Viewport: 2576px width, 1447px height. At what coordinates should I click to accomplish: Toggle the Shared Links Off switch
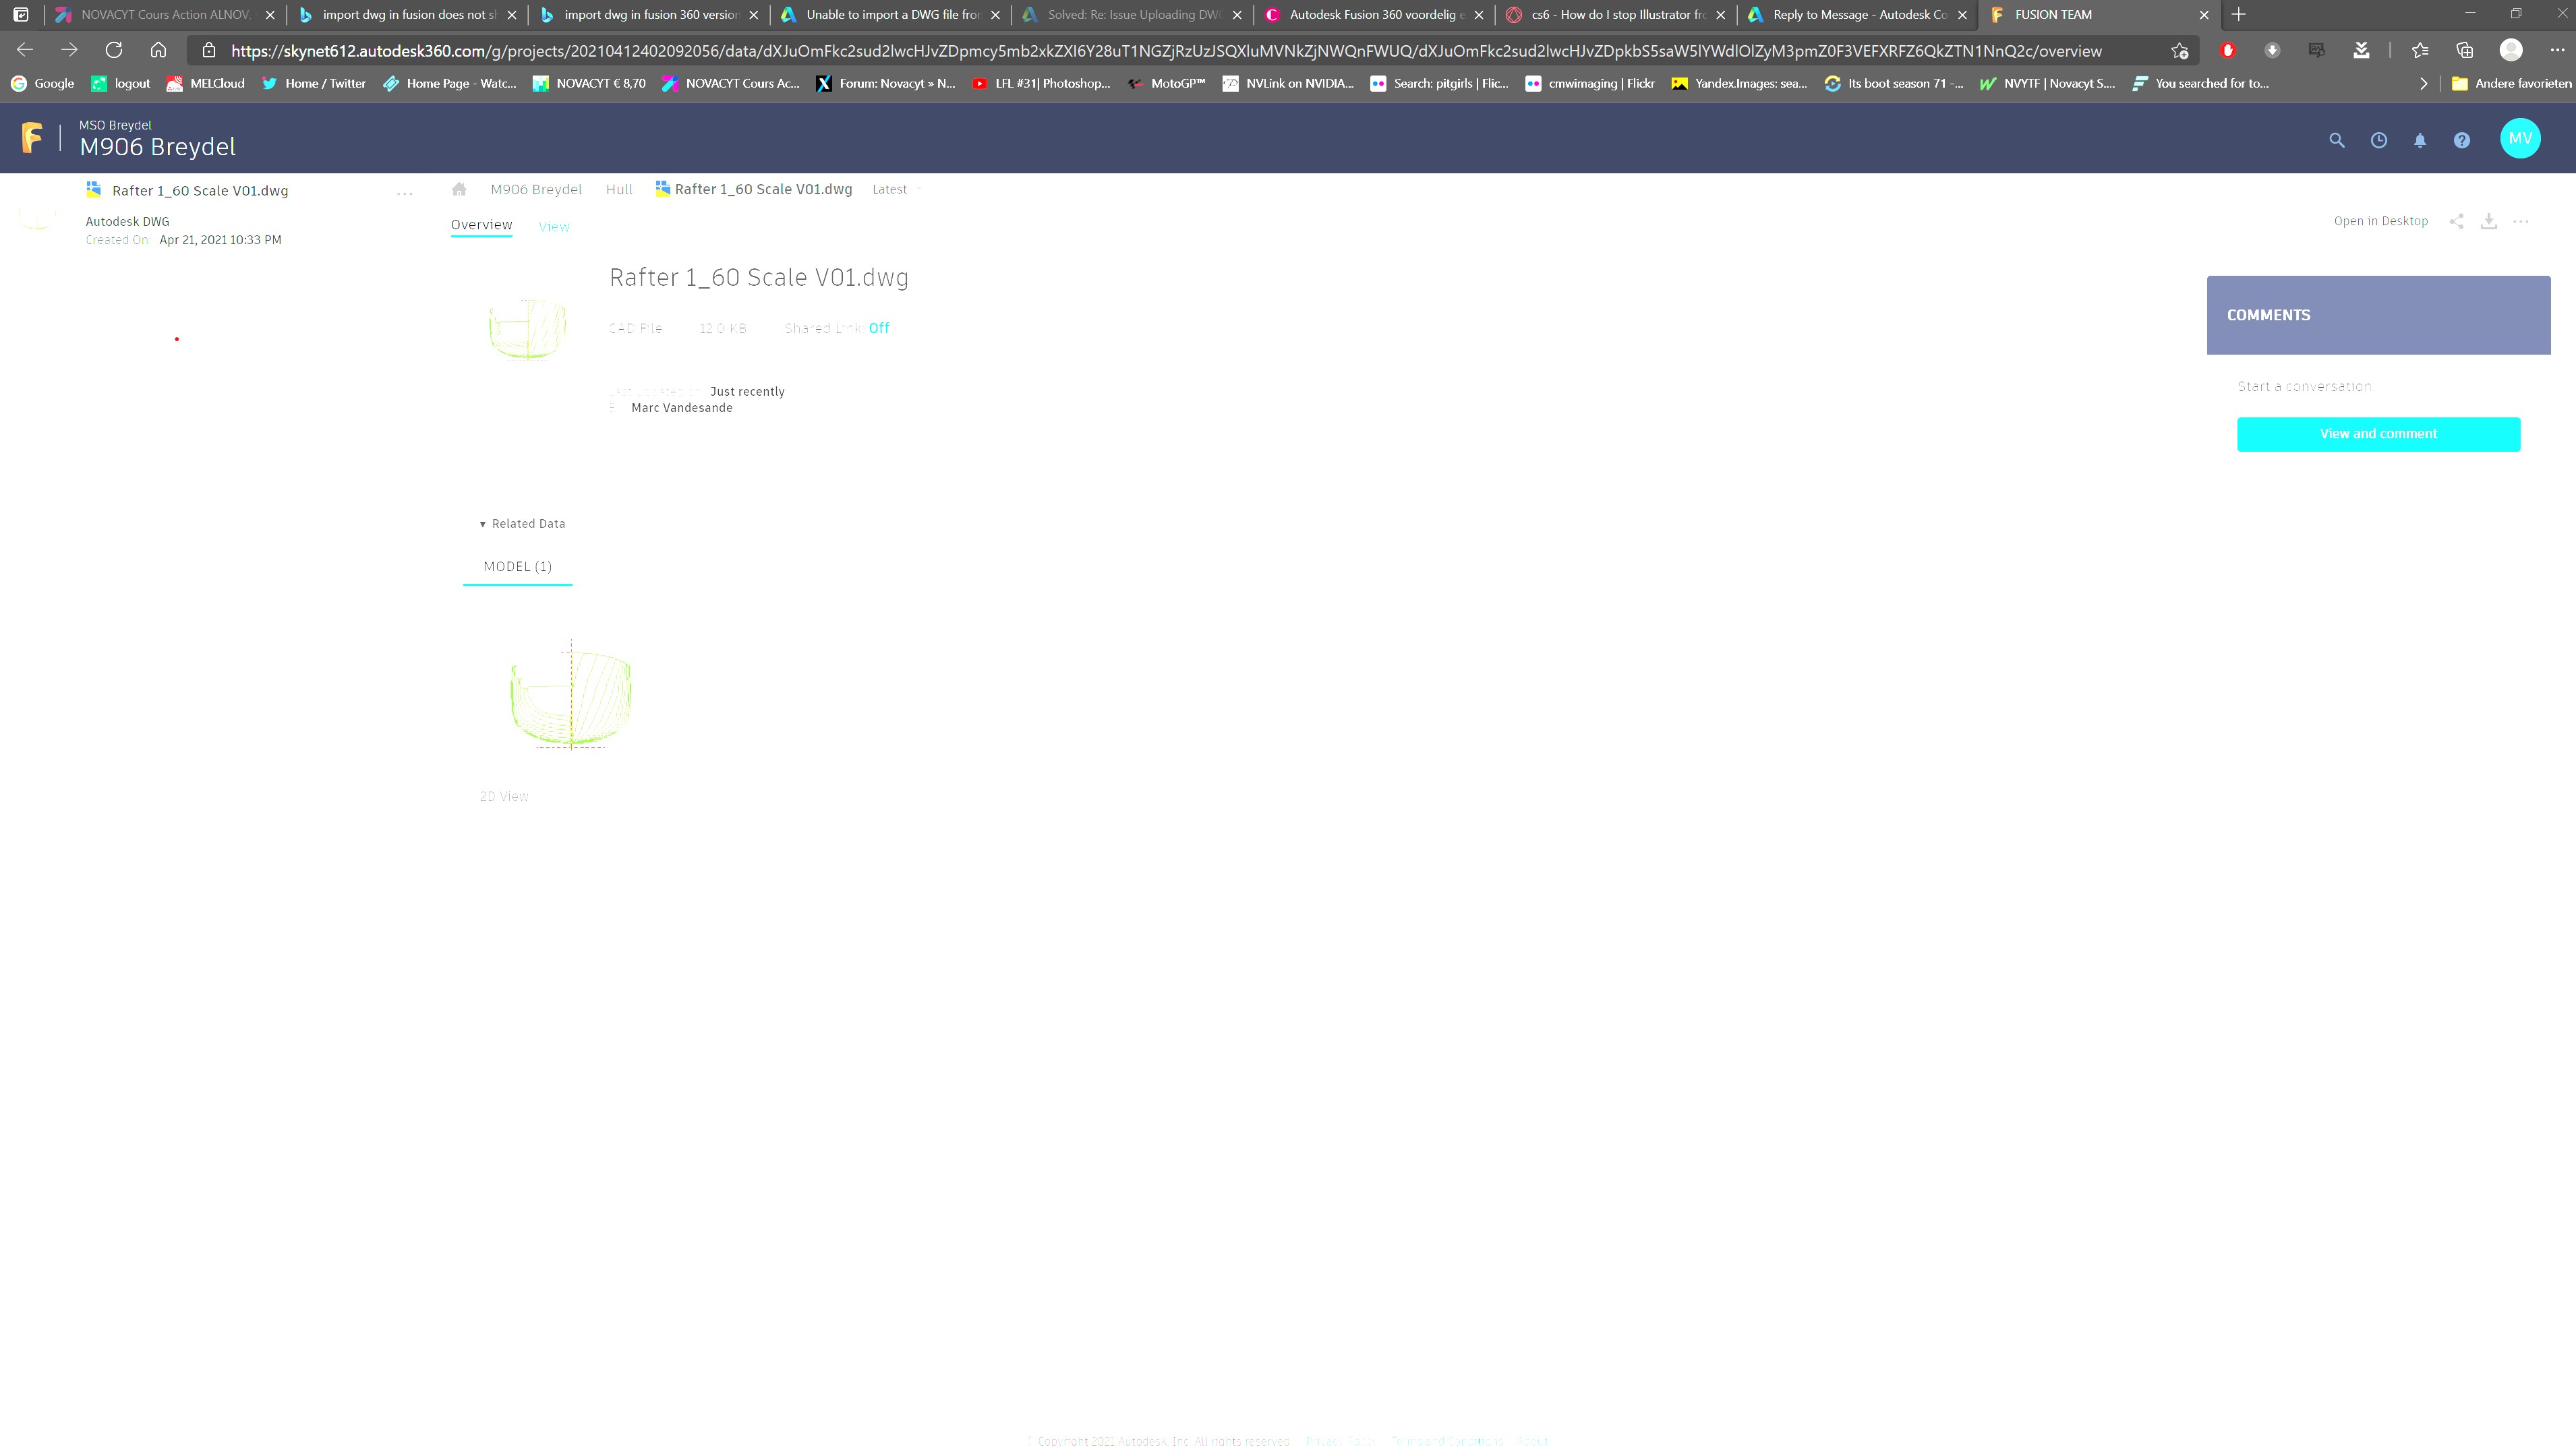point(879,327)
